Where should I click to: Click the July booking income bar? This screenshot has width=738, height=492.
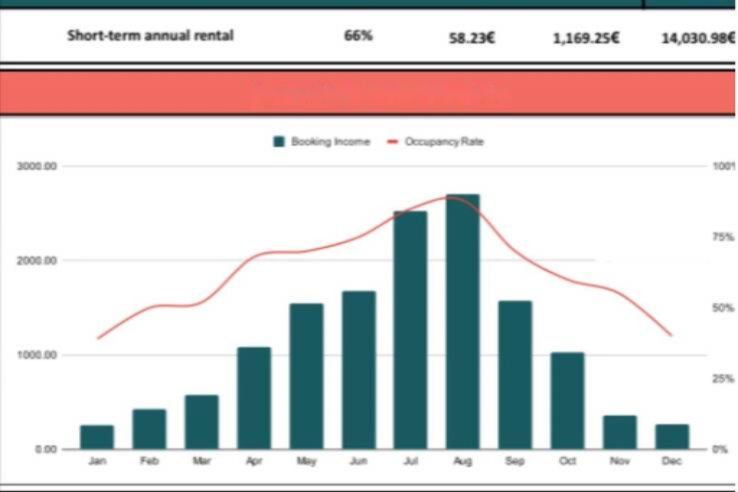pos(410,330)
